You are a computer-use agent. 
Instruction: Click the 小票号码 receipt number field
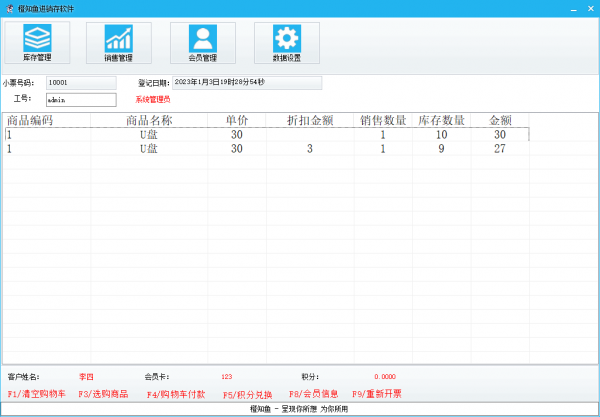pyautogui.click(x=80, y=83)
